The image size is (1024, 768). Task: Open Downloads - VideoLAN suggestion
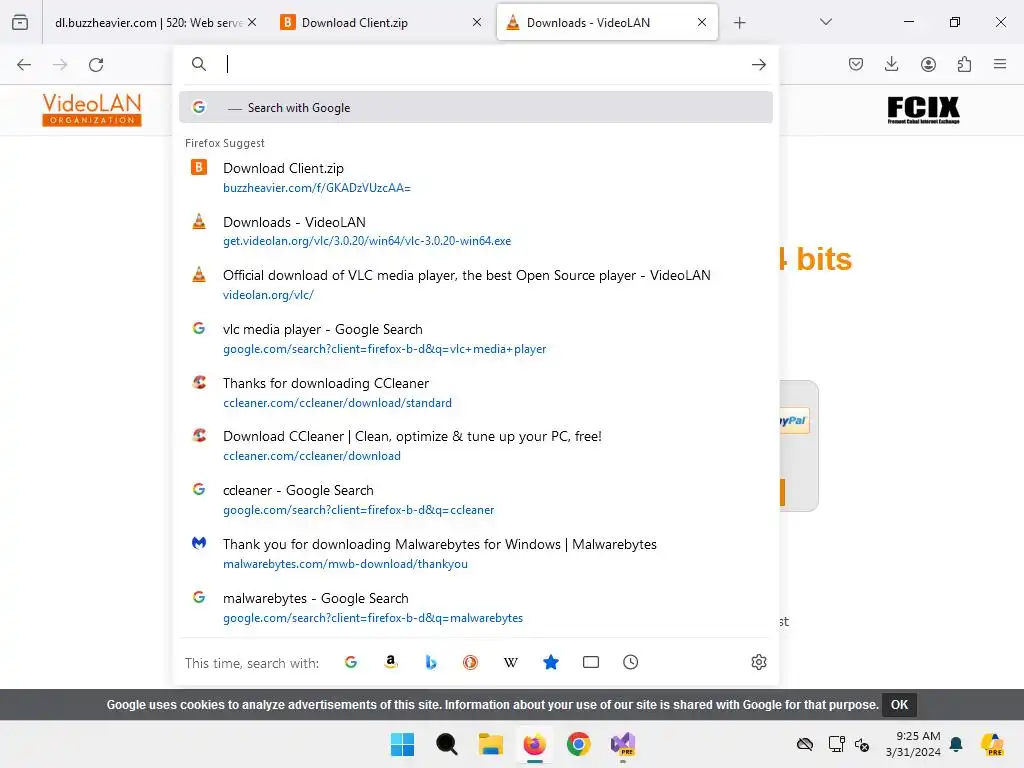475,231
